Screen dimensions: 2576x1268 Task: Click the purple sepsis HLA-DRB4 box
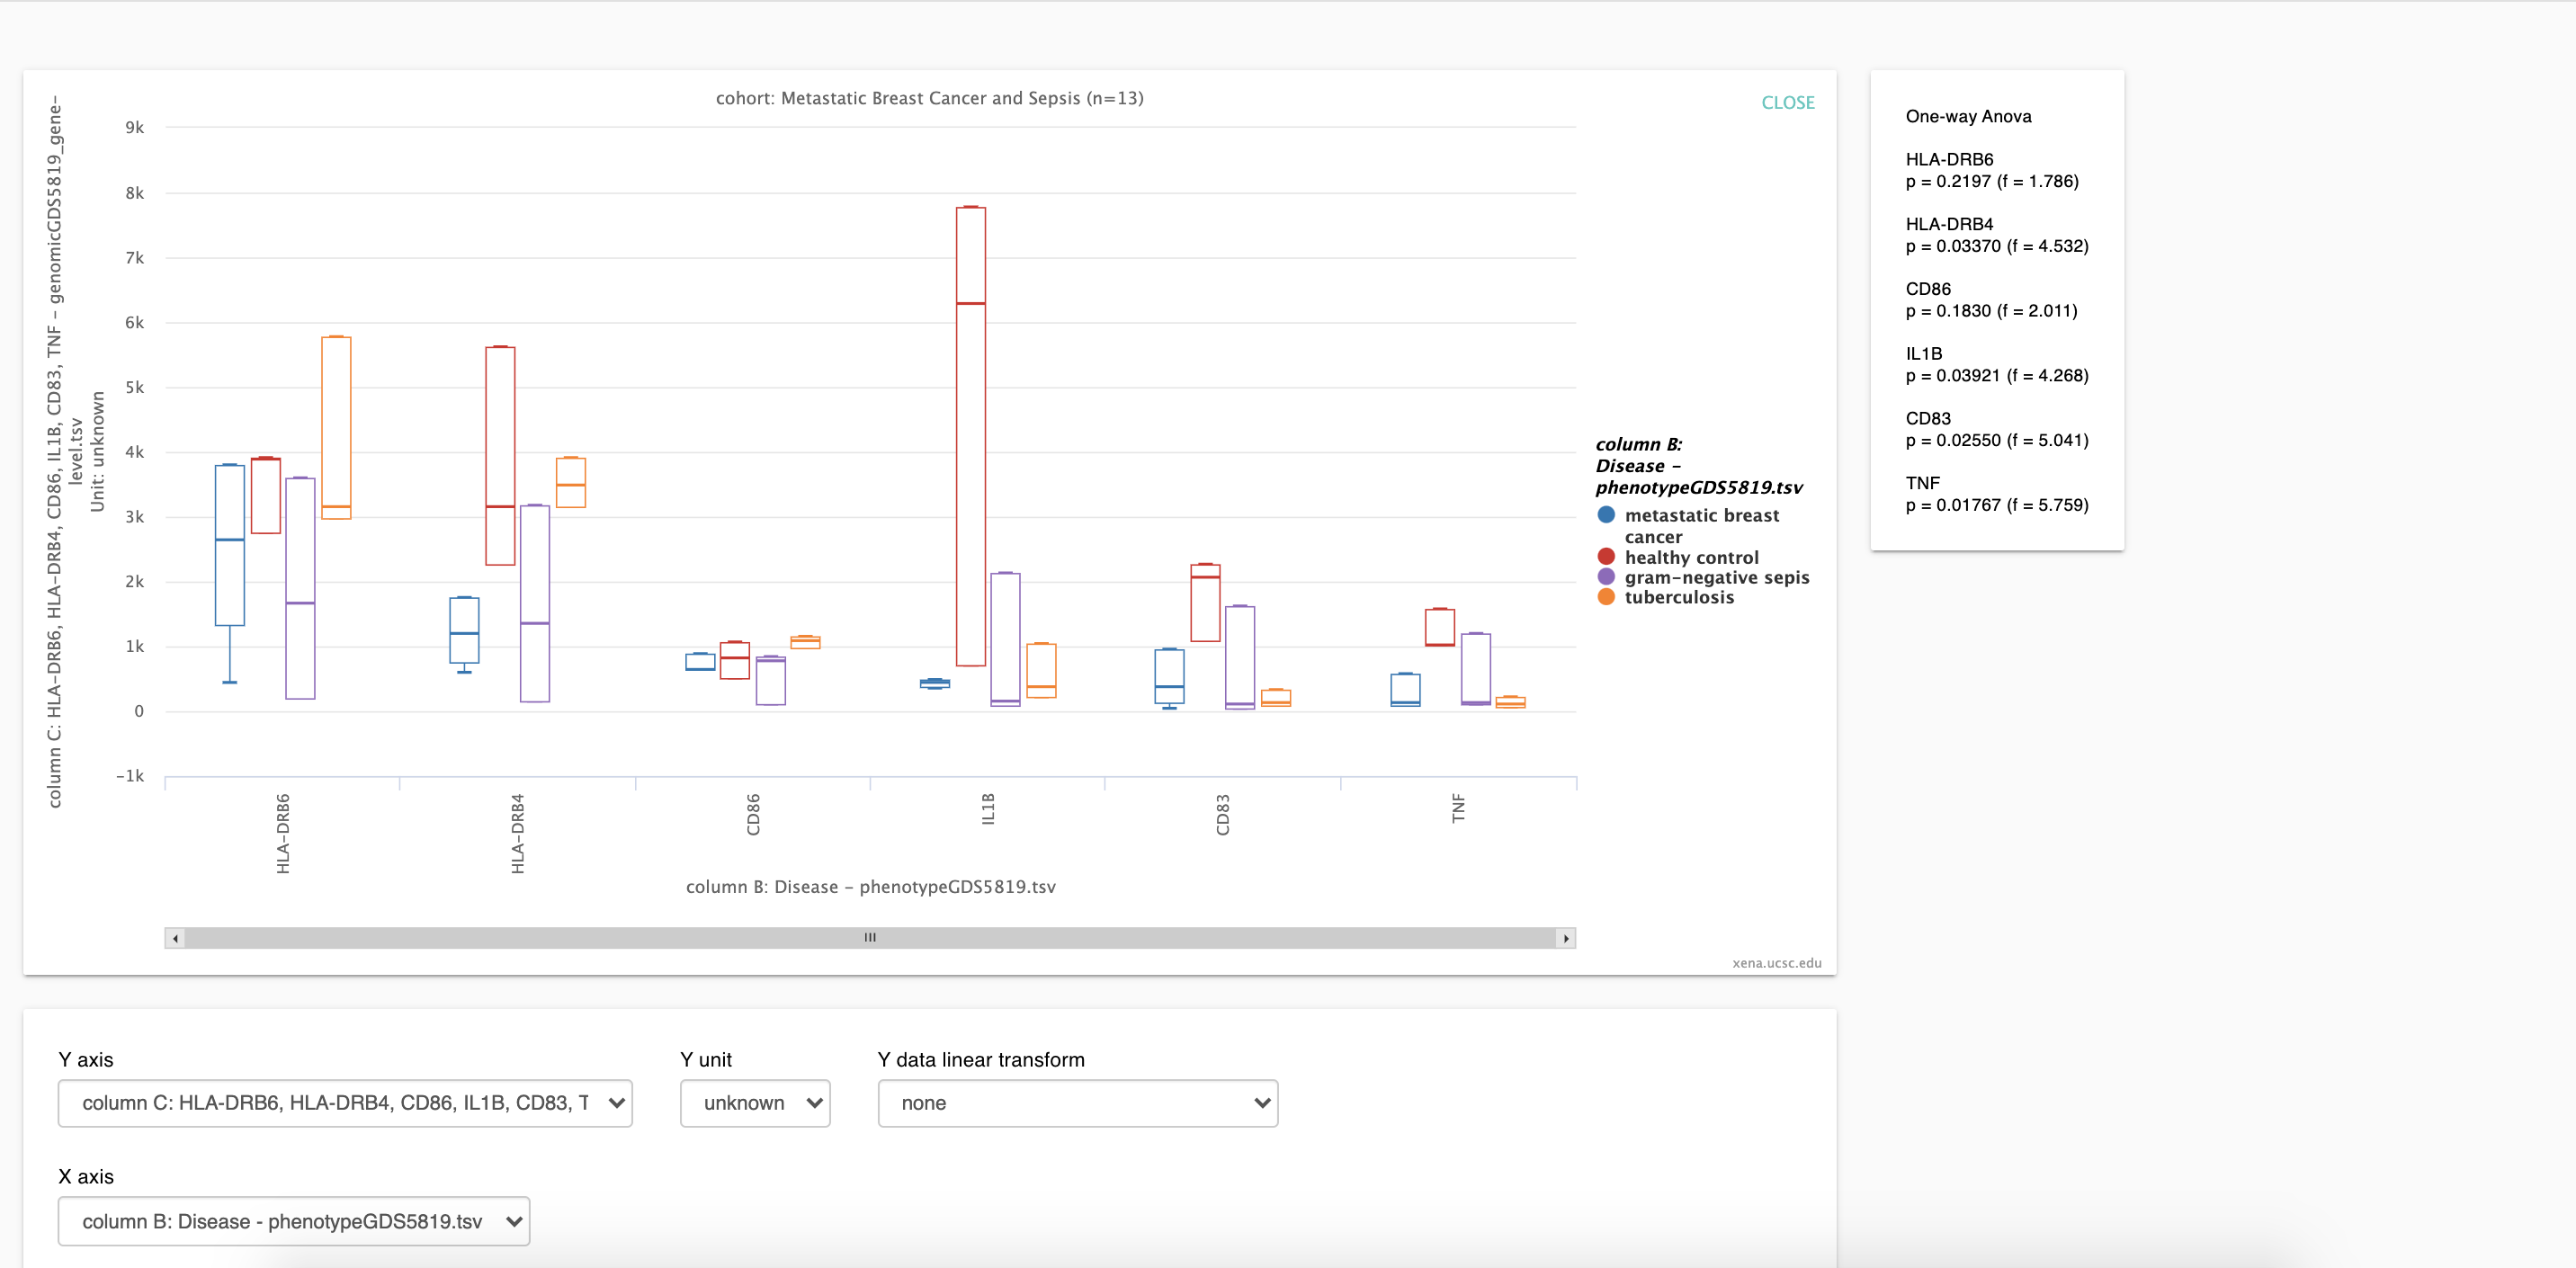point(535,603)
